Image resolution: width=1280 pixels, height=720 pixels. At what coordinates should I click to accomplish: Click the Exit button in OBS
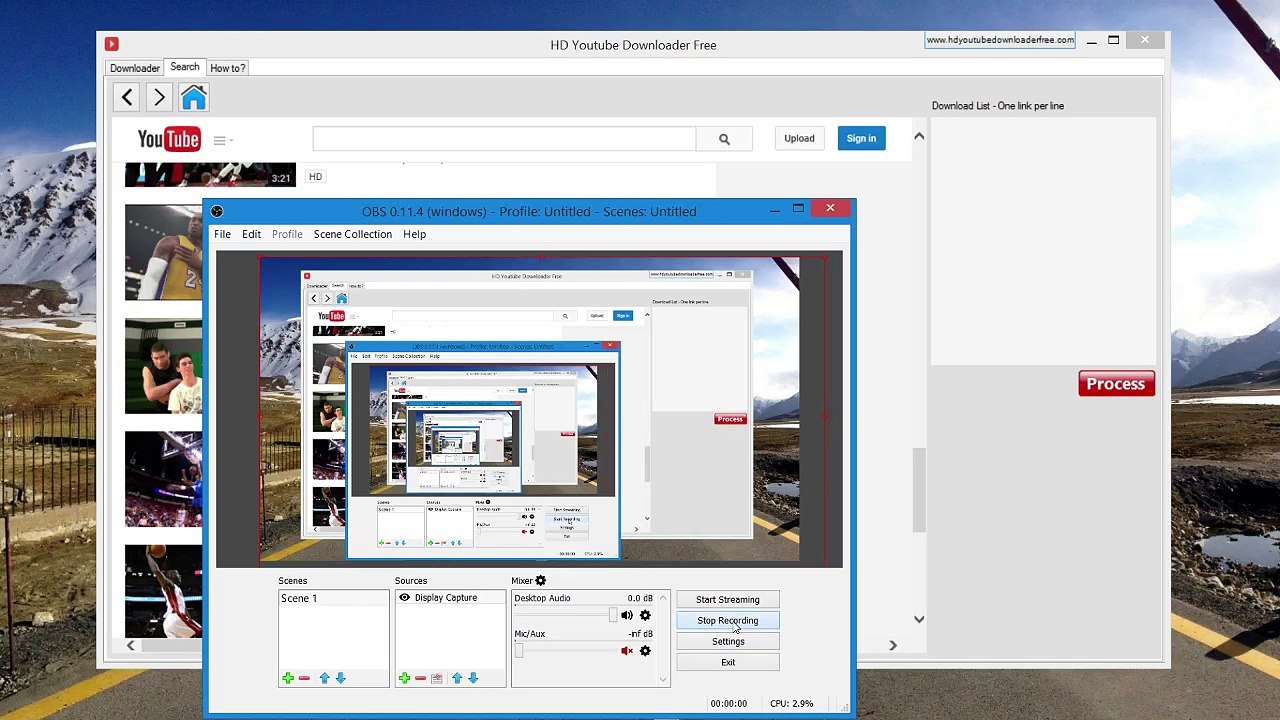coord(728,662)
